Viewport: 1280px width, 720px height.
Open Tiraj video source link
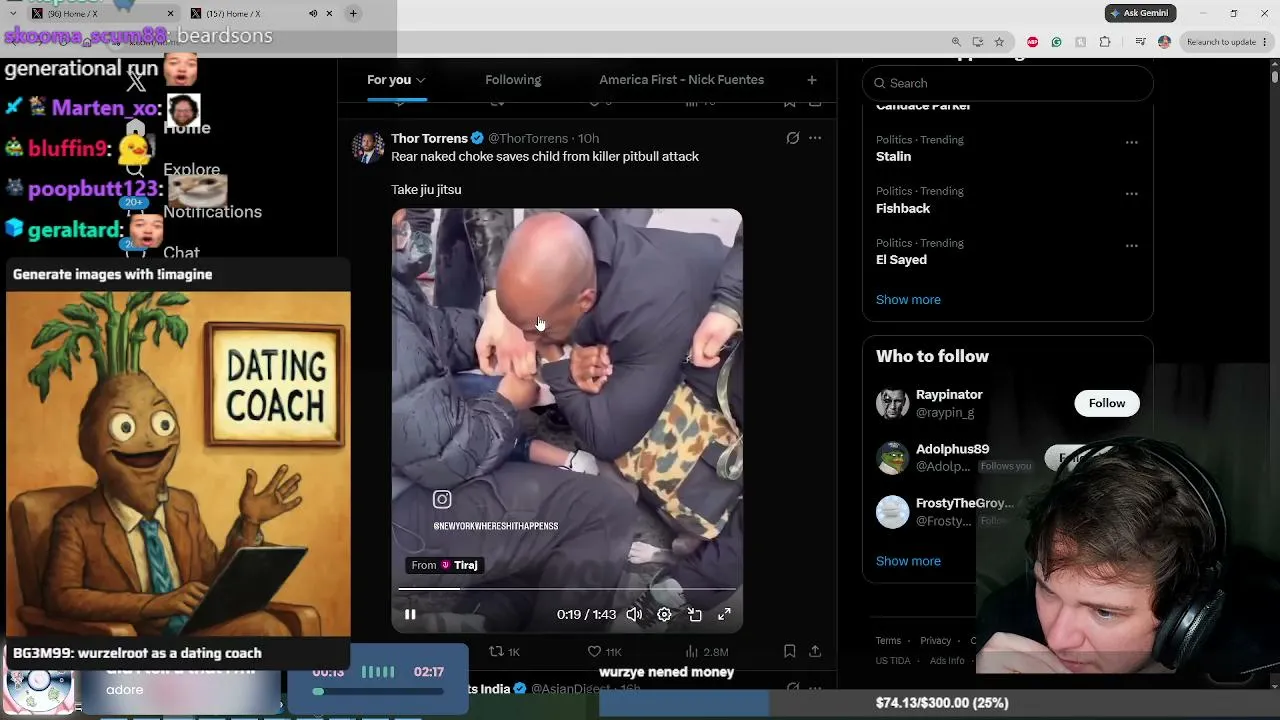[x=445, y=565]
